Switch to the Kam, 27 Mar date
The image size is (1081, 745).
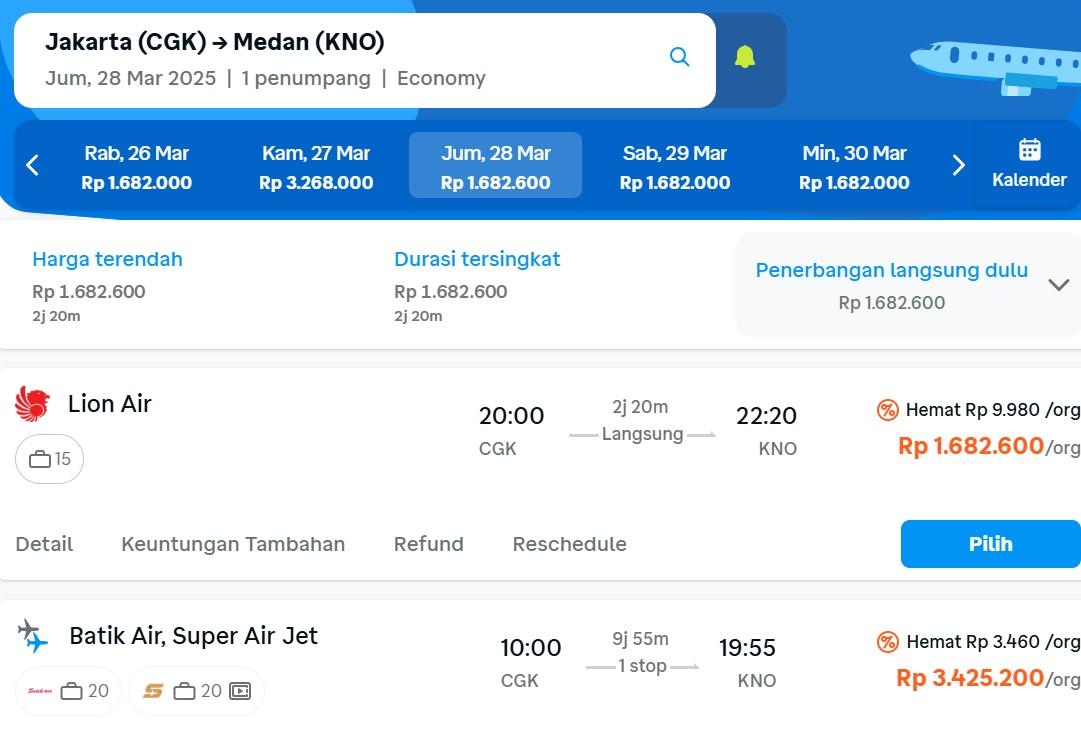316,166
